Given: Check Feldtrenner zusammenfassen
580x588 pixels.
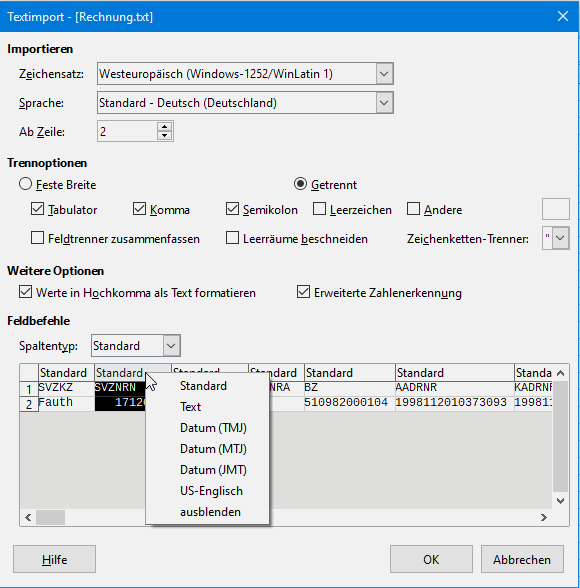Looking at the screenshot, I should [x=37, y=238].
